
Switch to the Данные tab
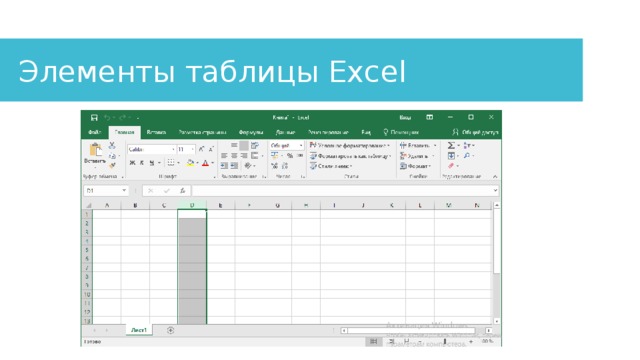pyautogui.click(x=285, y=132)
